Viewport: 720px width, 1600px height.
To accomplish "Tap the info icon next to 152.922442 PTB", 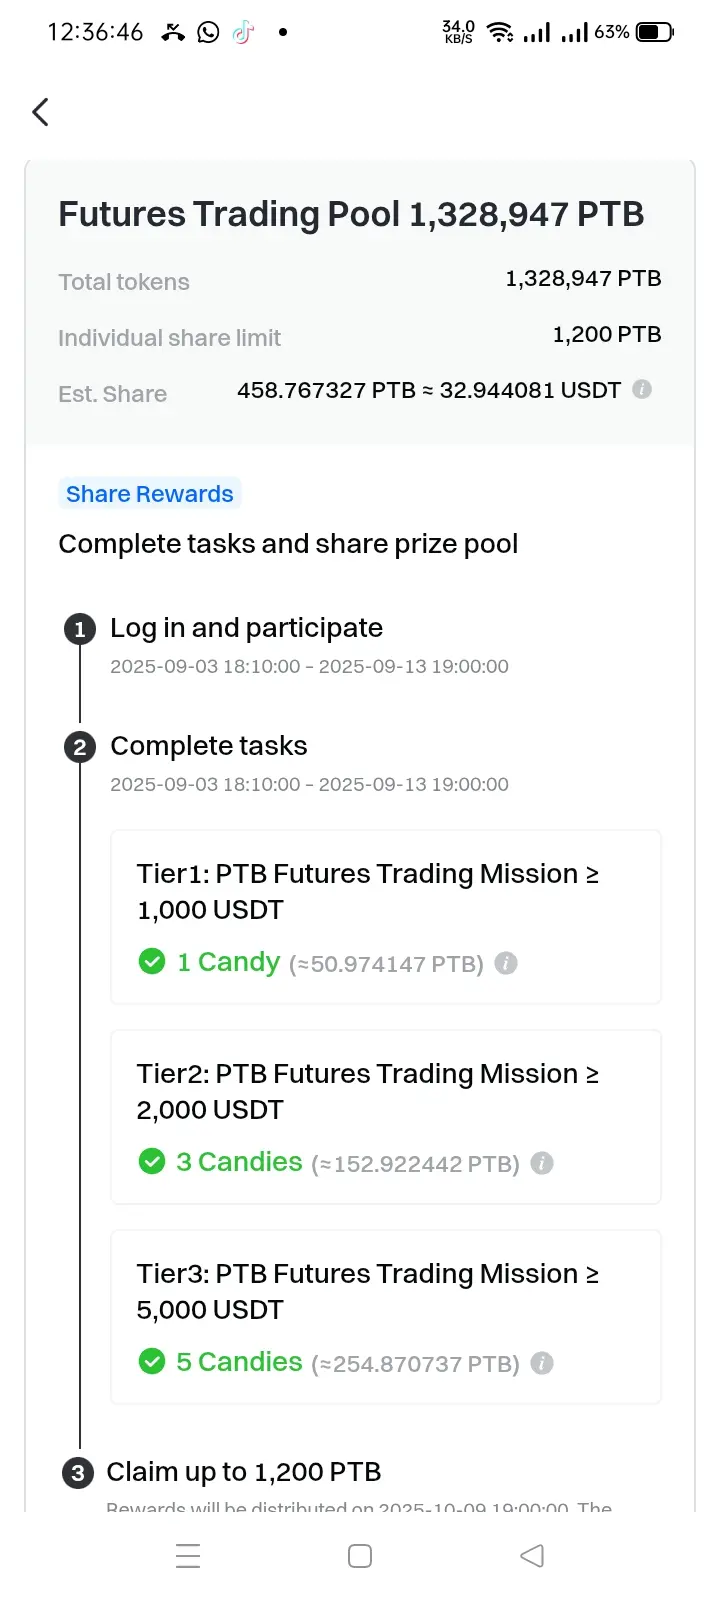I will [x=542, y=1163].
